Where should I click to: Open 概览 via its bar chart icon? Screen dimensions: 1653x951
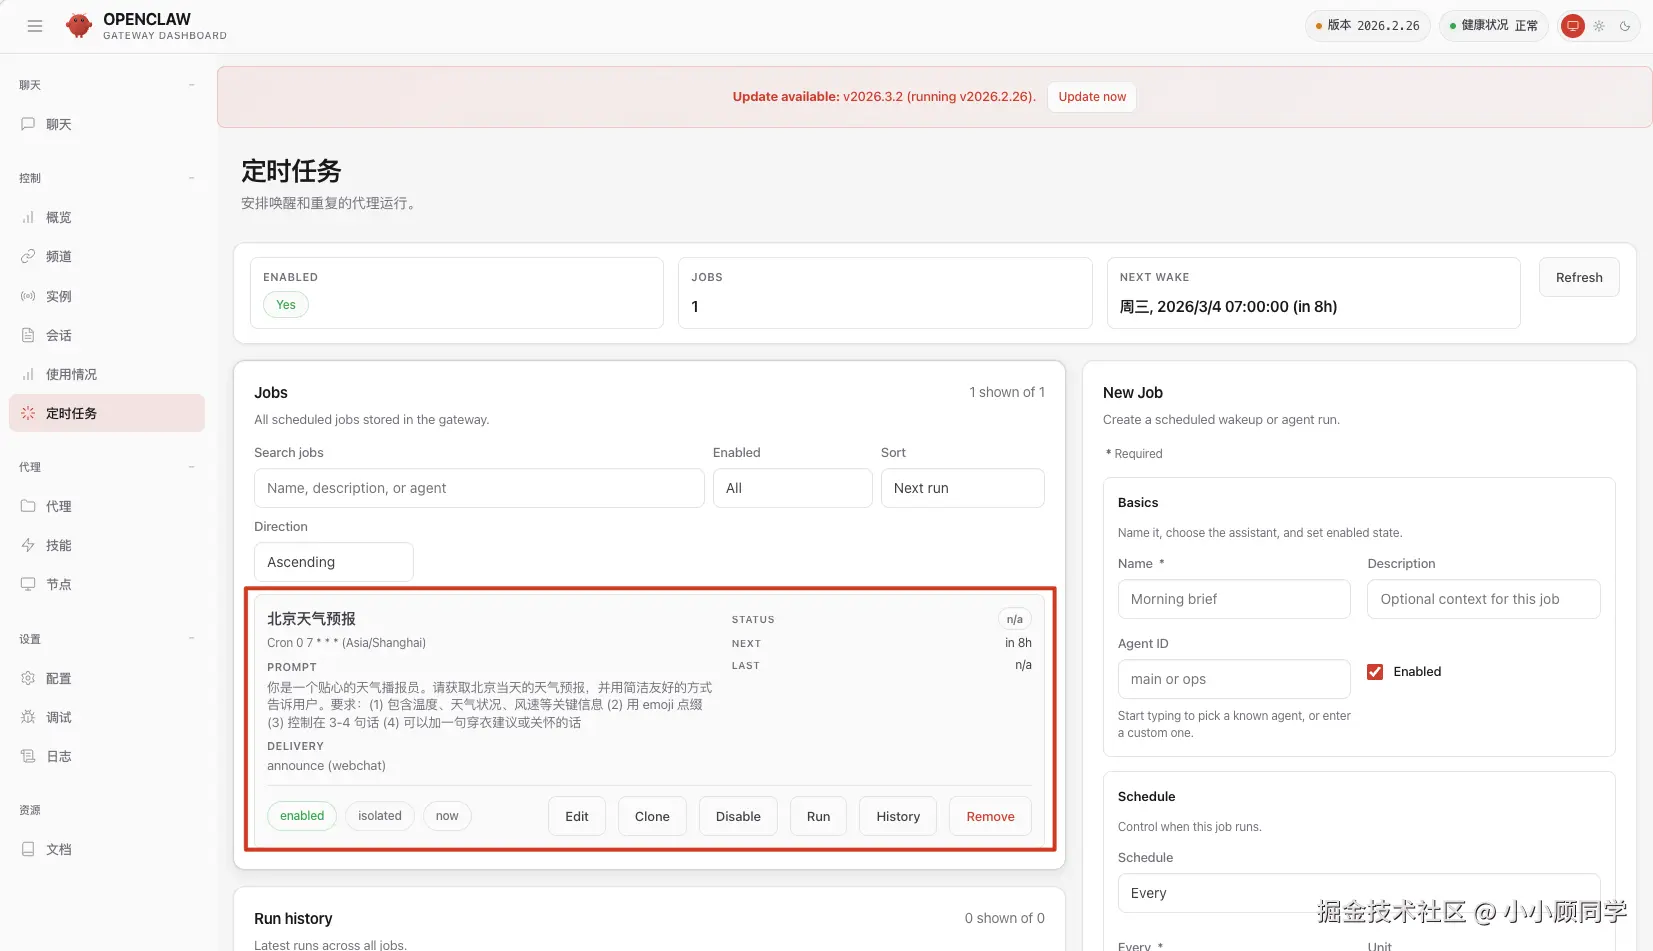click(x=28, y=217)
